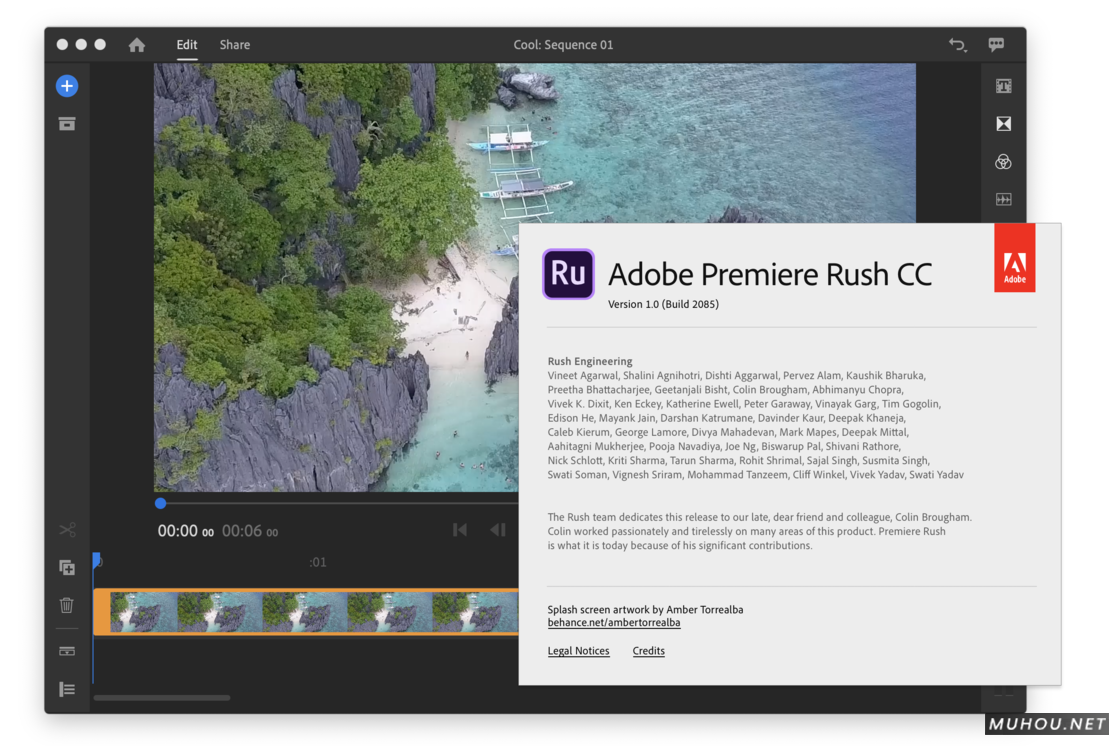The width and height of the screenshot is (1120, 746).
Task: Open the Color panel icon
Action: (1004, 162)
